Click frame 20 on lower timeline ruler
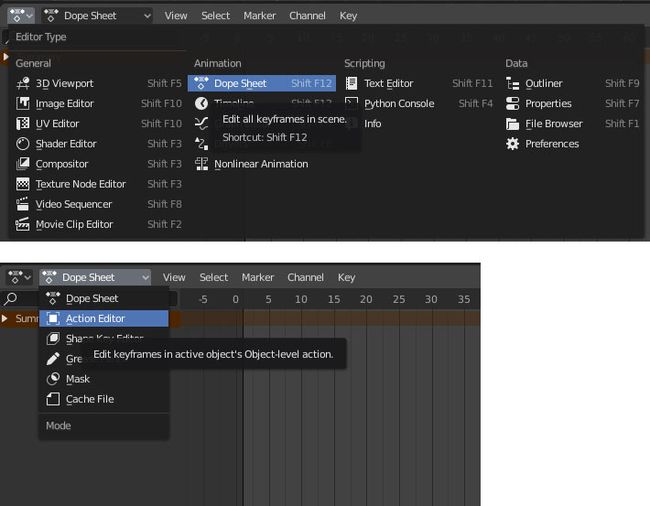Image resolution: width=650 pixels, height=506 pixels. (366, 299)
